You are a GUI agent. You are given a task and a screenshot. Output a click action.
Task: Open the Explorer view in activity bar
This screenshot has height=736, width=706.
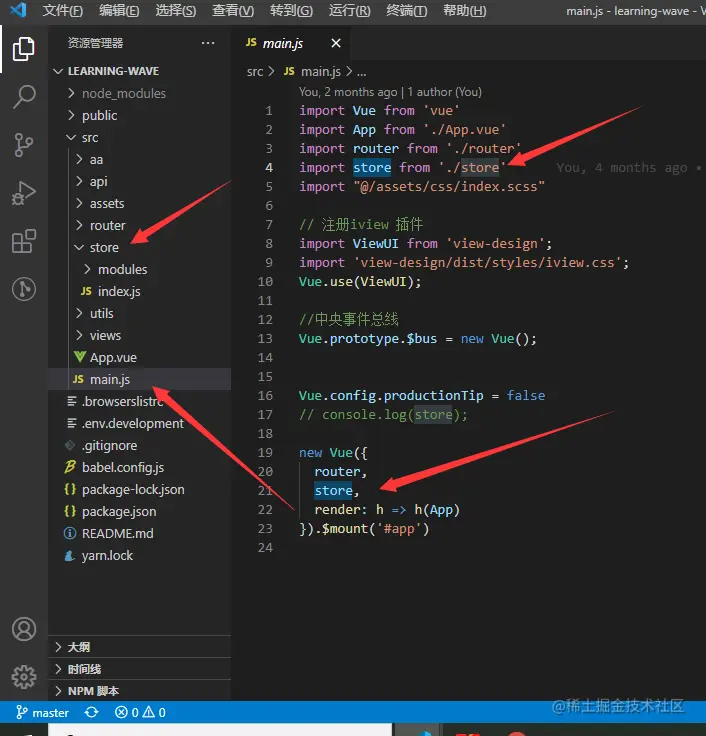[x=23, y=49]
